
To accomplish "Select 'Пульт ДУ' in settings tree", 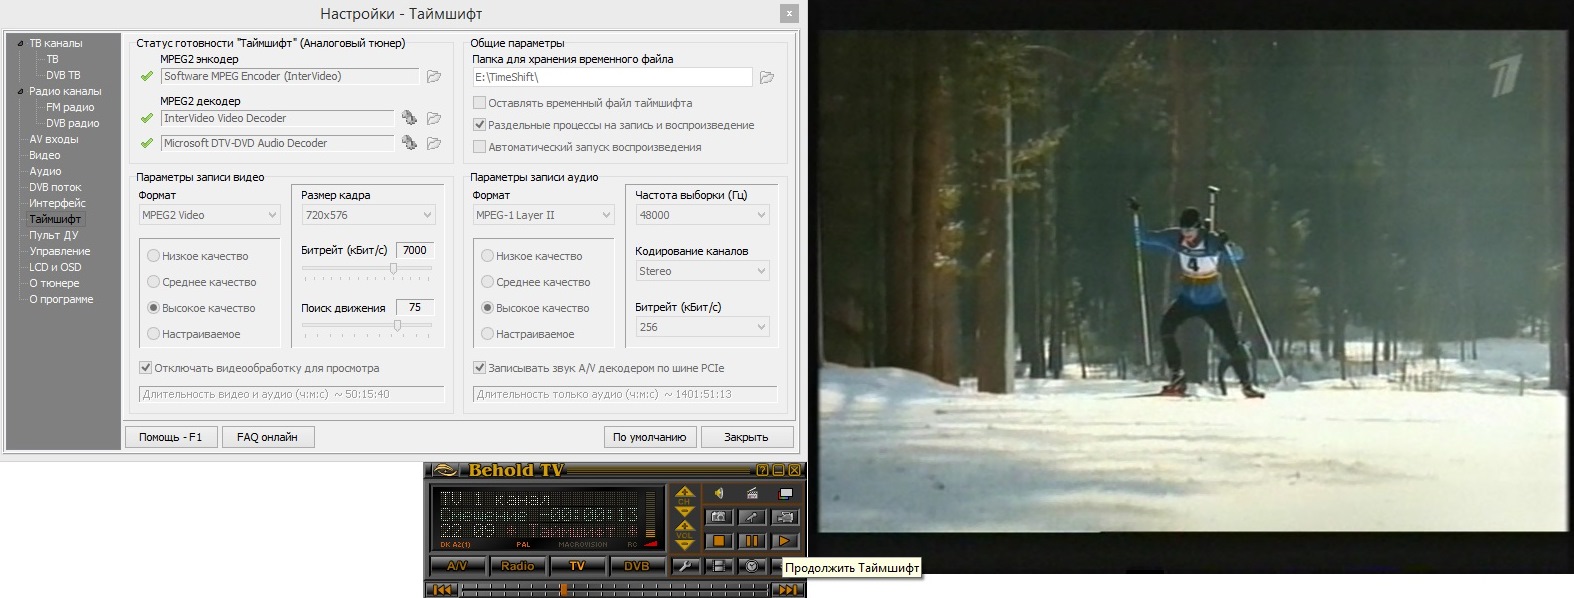I will click(54, 235).
